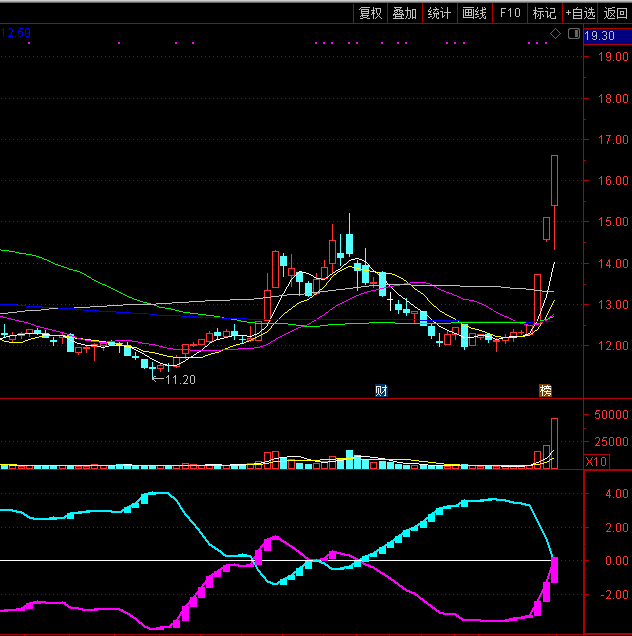Click the 17.00 price axis label
Screen dimensions: 632x636
pos(613,140)
